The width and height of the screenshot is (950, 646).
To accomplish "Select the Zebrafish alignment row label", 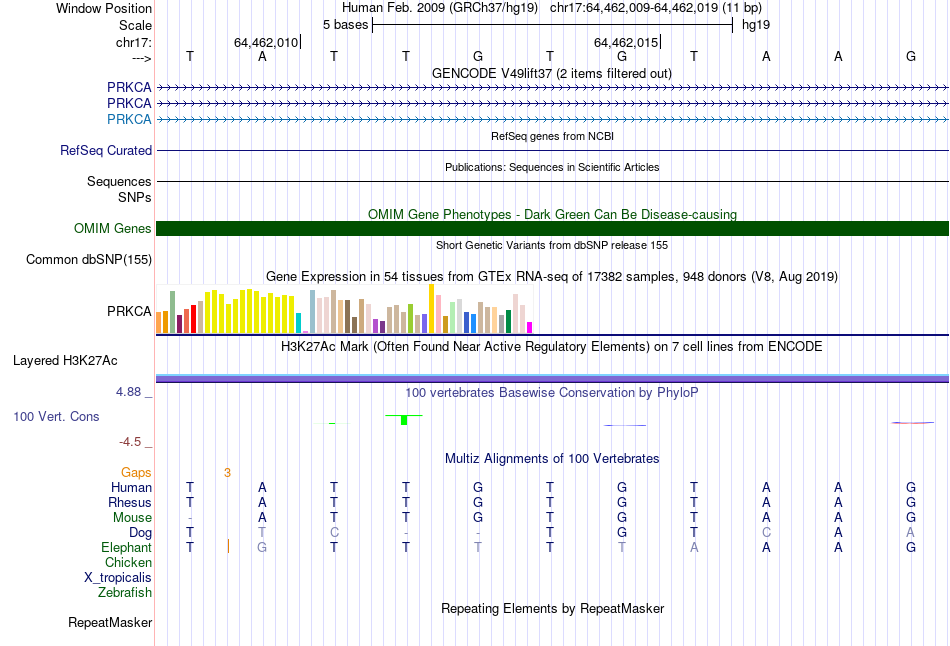I will [x=125, y=592].
